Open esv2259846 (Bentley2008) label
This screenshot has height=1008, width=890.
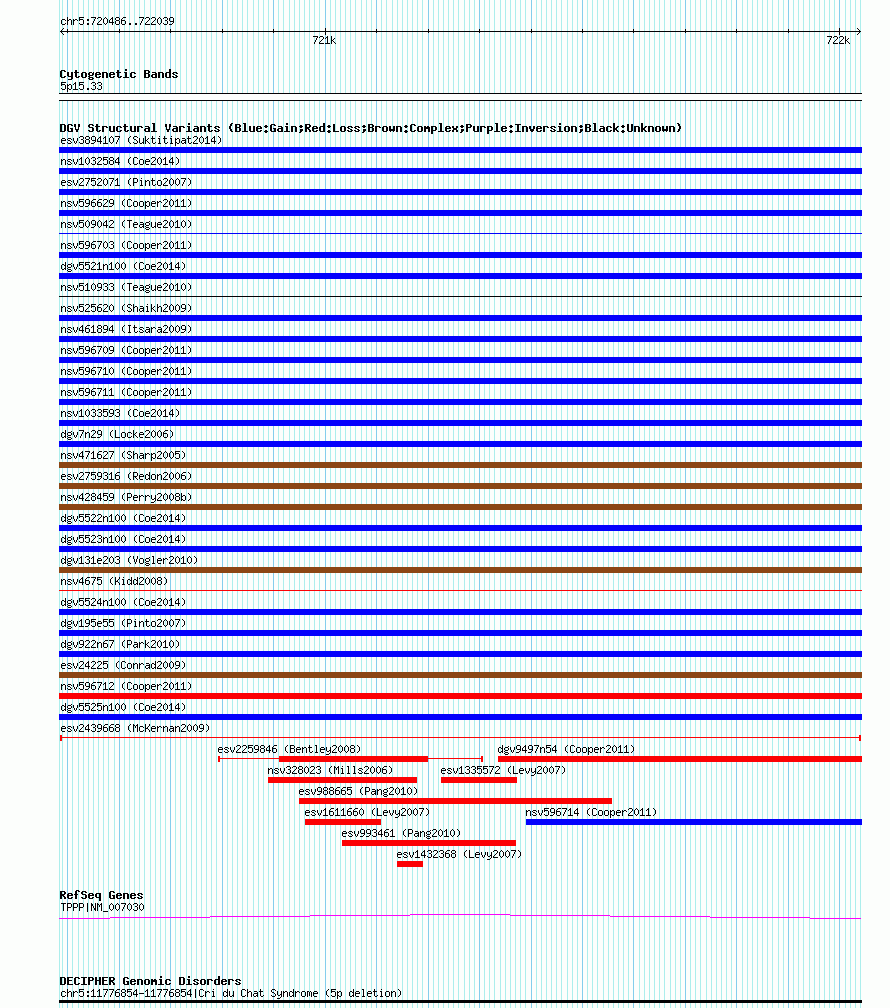pos(289,750)
